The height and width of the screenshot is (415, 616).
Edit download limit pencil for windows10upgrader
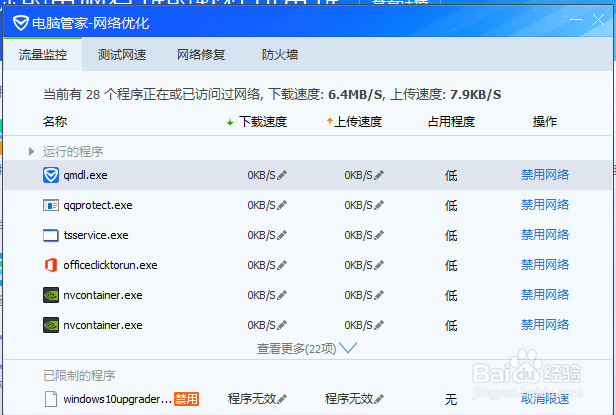coord(282,399)
